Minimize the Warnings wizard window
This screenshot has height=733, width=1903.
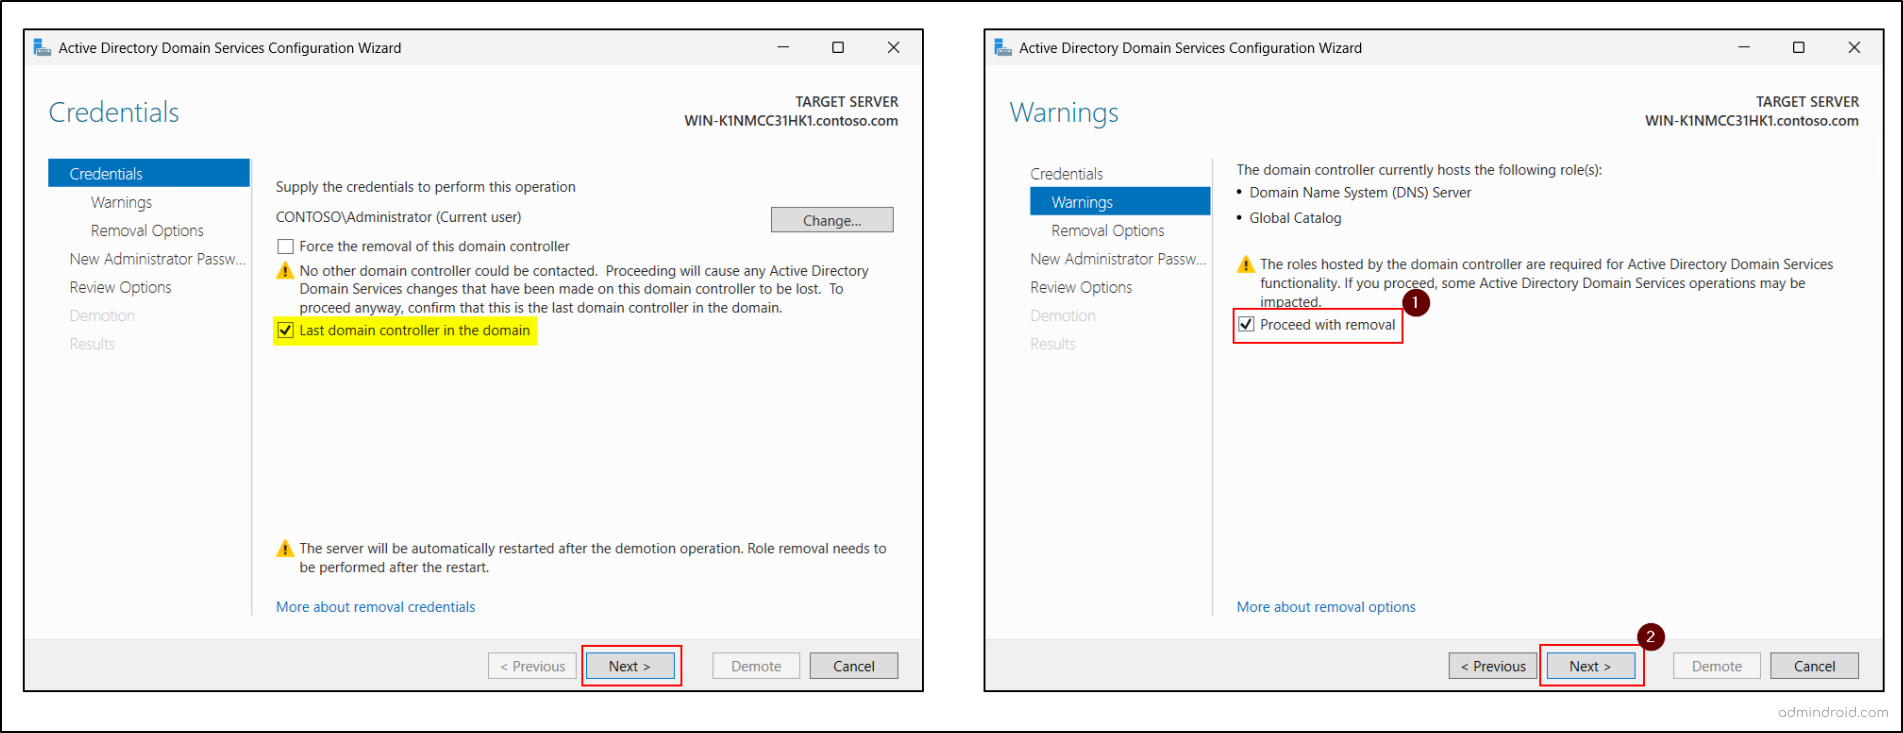click(1744, 47)
